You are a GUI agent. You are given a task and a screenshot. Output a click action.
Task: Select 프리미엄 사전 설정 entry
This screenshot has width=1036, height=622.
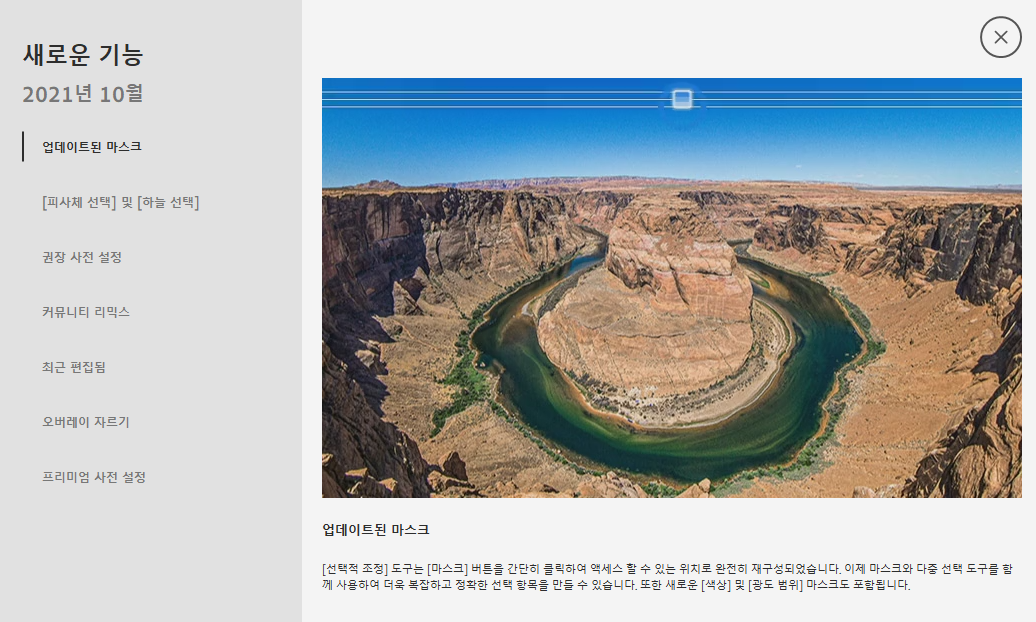94,477
